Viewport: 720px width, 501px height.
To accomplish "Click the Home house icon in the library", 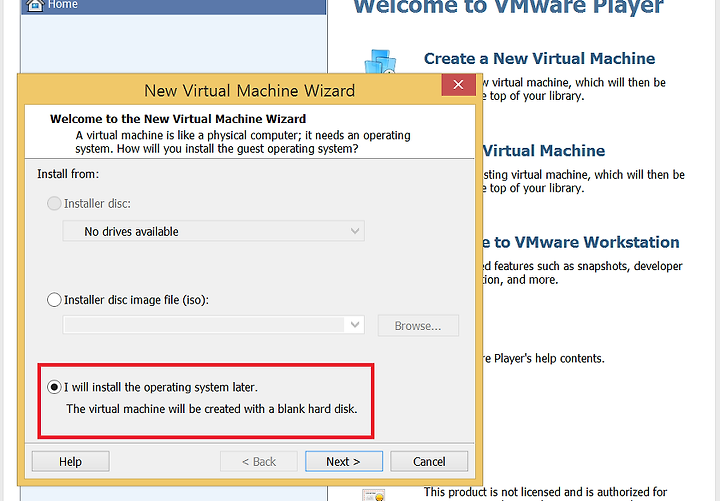I will (x=35, y=5).
